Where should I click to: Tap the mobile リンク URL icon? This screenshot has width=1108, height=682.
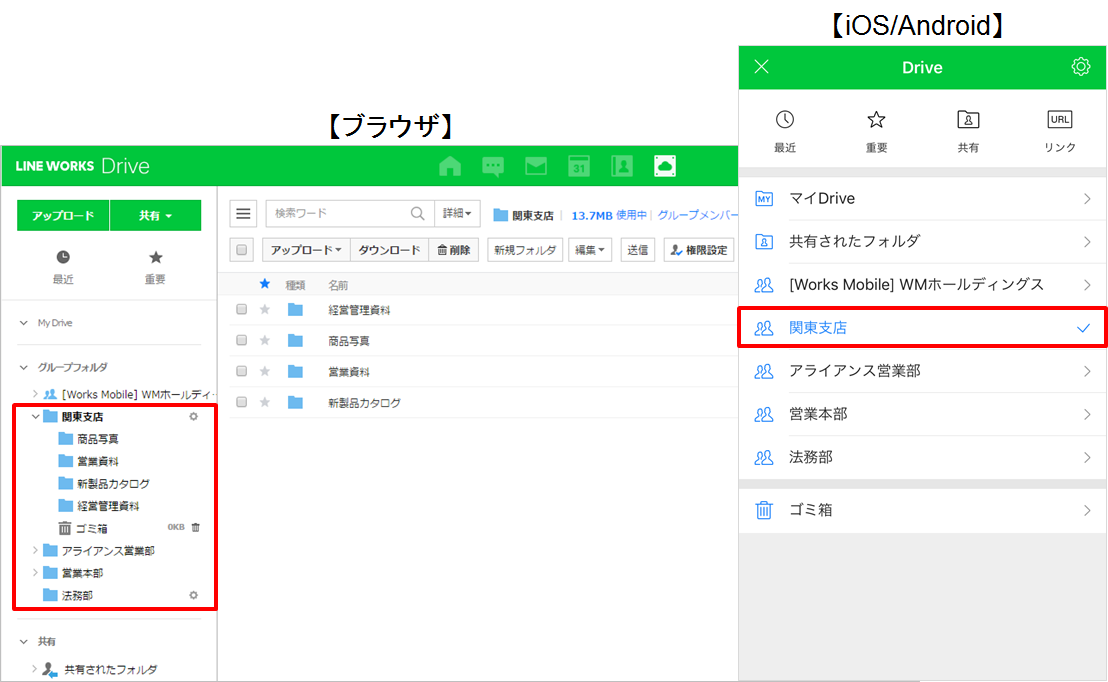coord(1059,120)
